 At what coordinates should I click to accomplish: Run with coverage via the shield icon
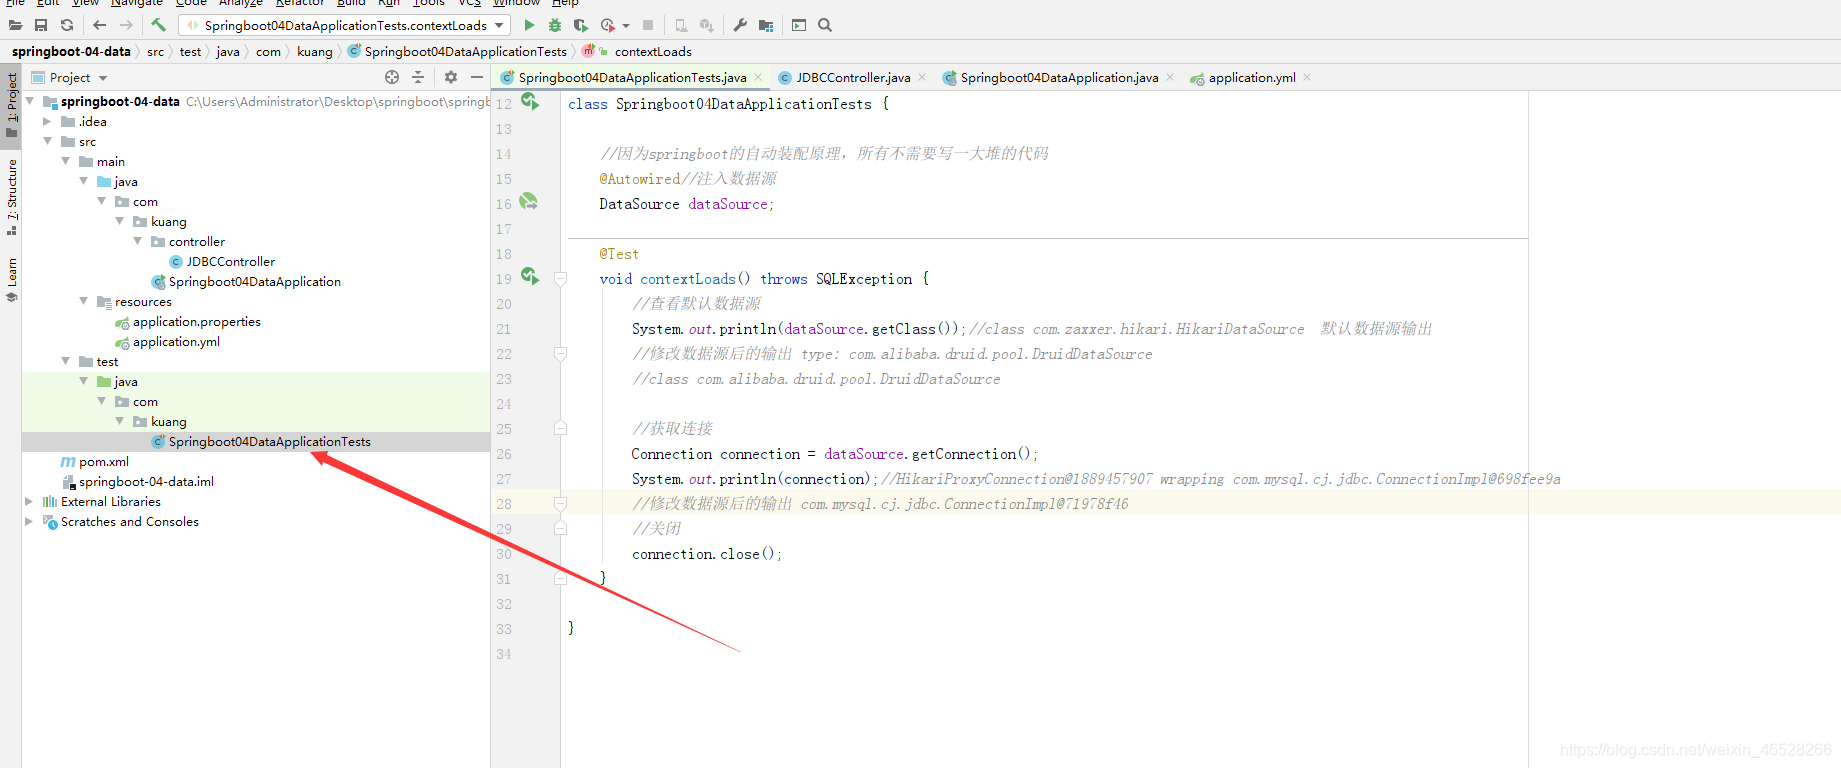(x=580, y=25)
